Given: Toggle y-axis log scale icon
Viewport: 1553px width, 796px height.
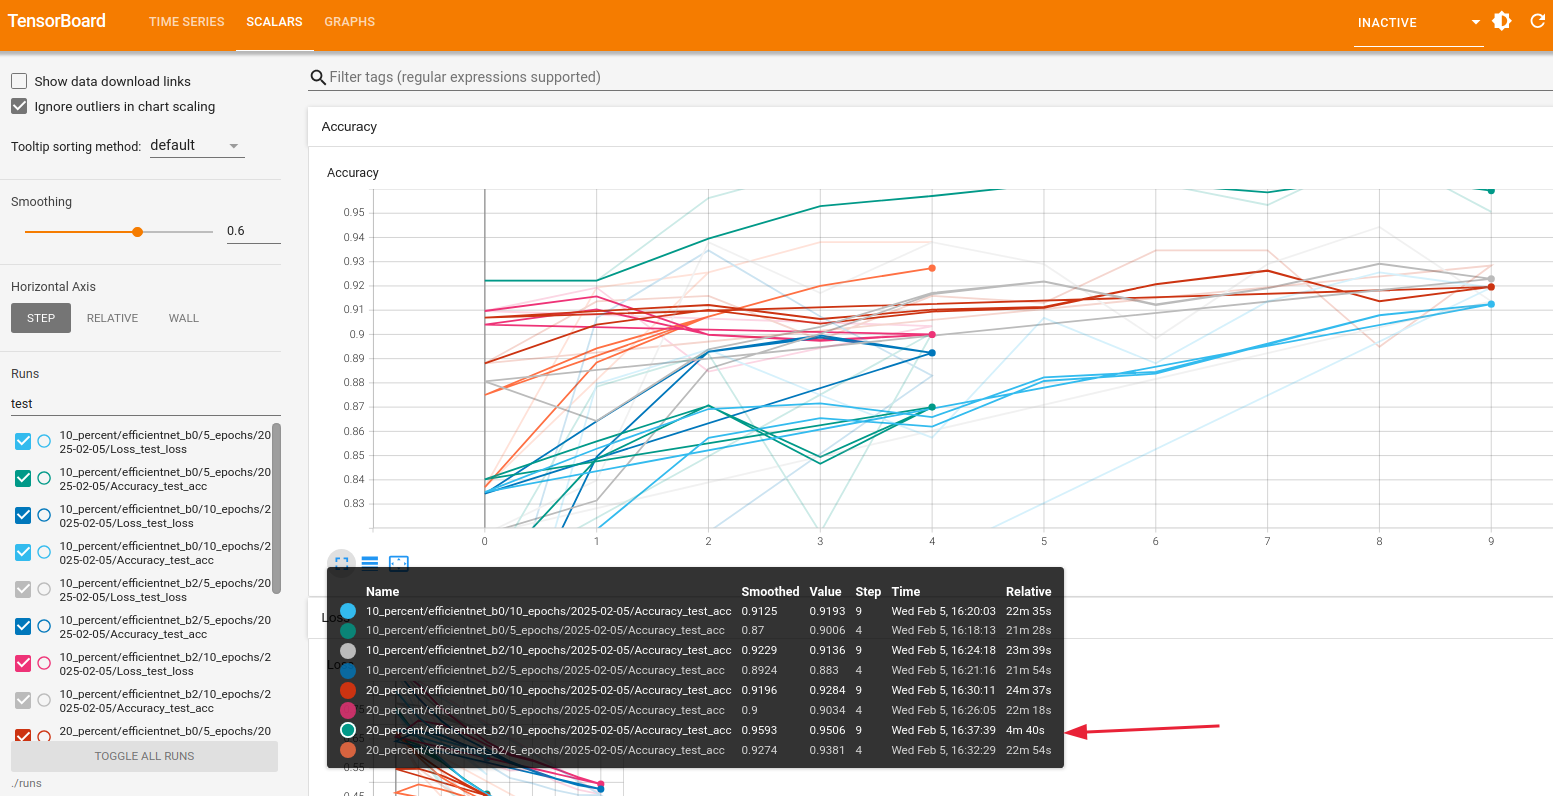Looking at the screenshot, I should point(370,563).
